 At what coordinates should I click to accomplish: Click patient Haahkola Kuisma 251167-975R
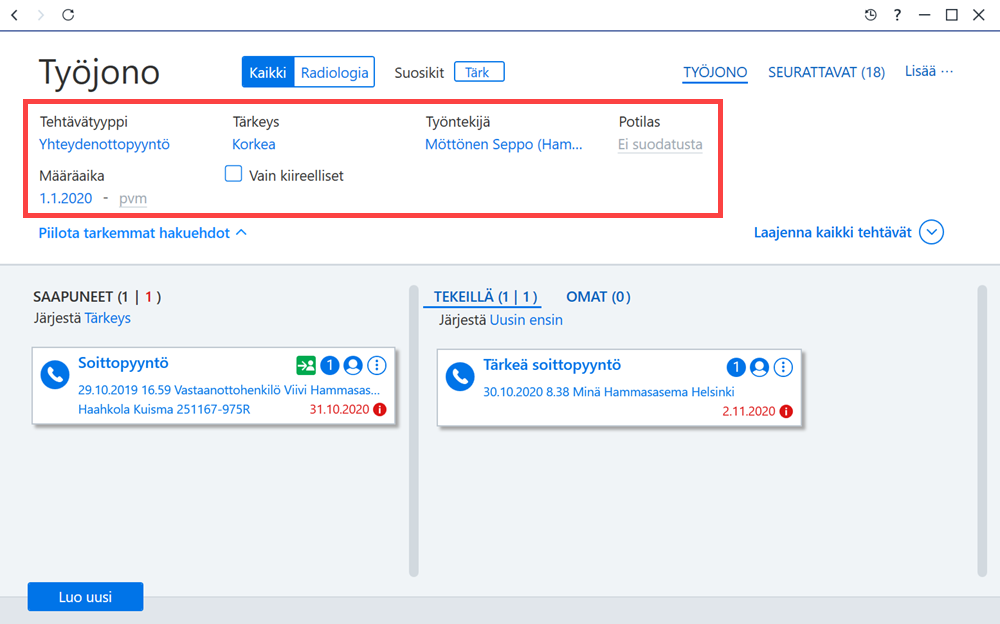(164, 410)
